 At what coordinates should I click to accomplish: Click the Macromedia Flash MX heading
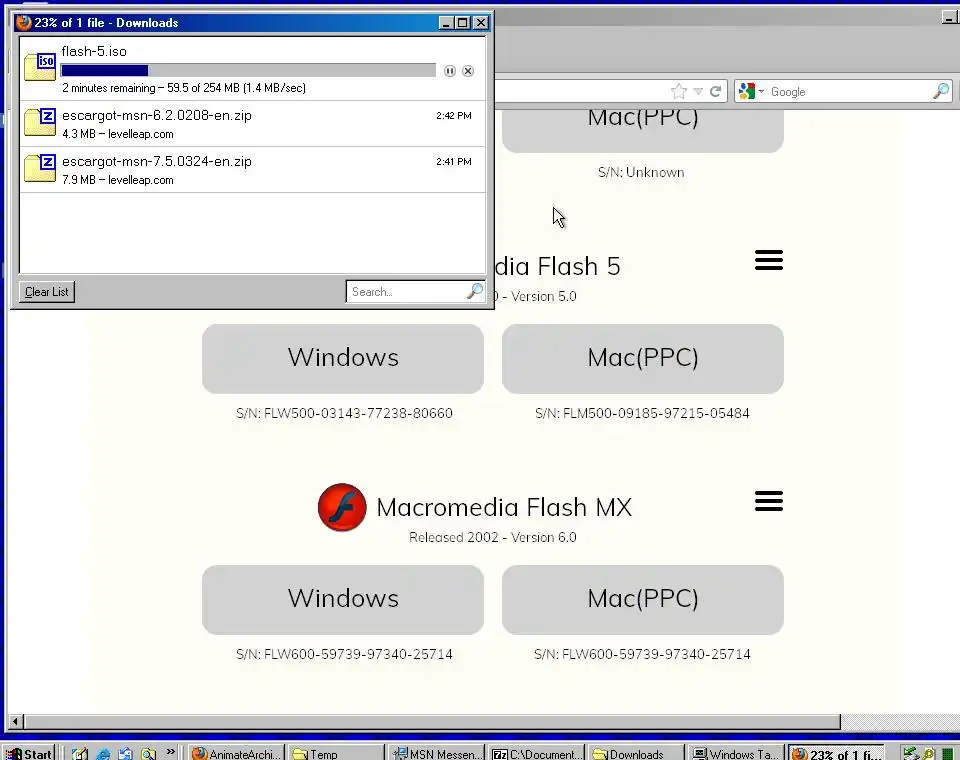point(504,507)
